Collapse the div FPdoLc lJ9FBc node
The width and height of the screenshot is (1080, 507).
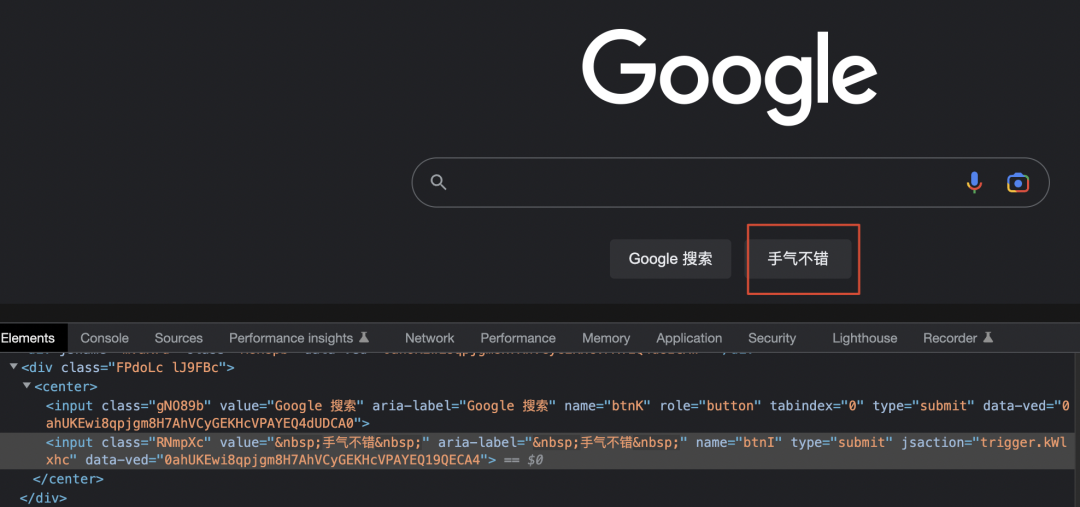[14, 367]
